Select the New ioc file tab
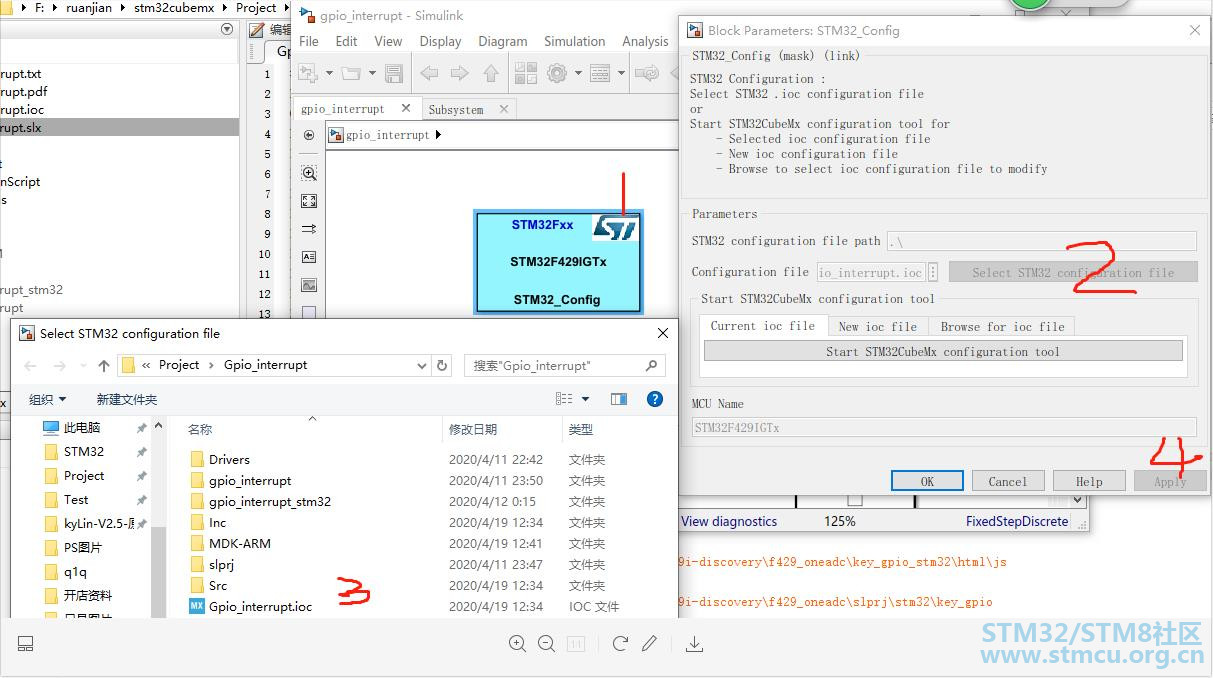Viewport: 1213px width, 678px height. (877, 326)
